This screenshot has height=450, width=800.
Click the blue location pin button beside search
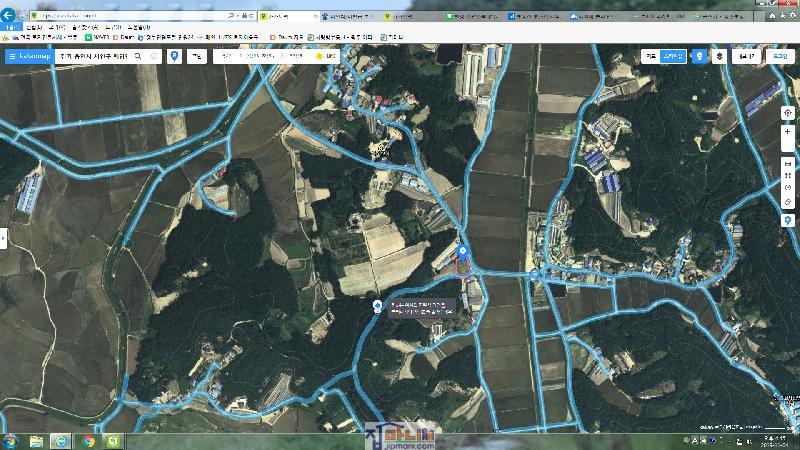click(175, 56)
